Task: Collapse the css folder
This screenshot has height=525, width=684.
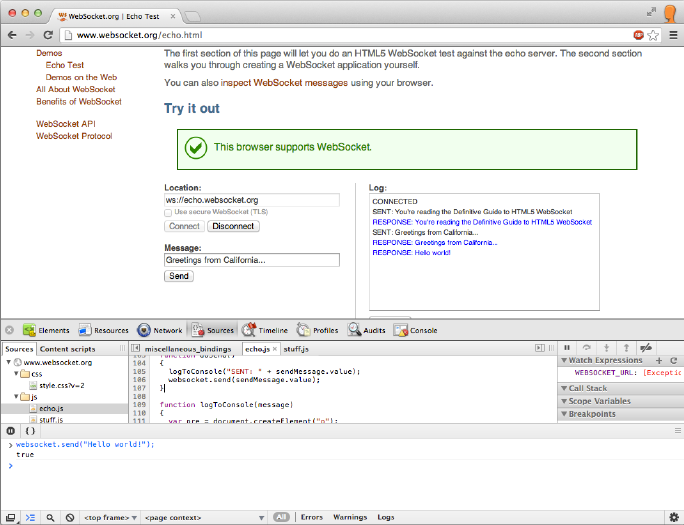Action: pos(16,373)
